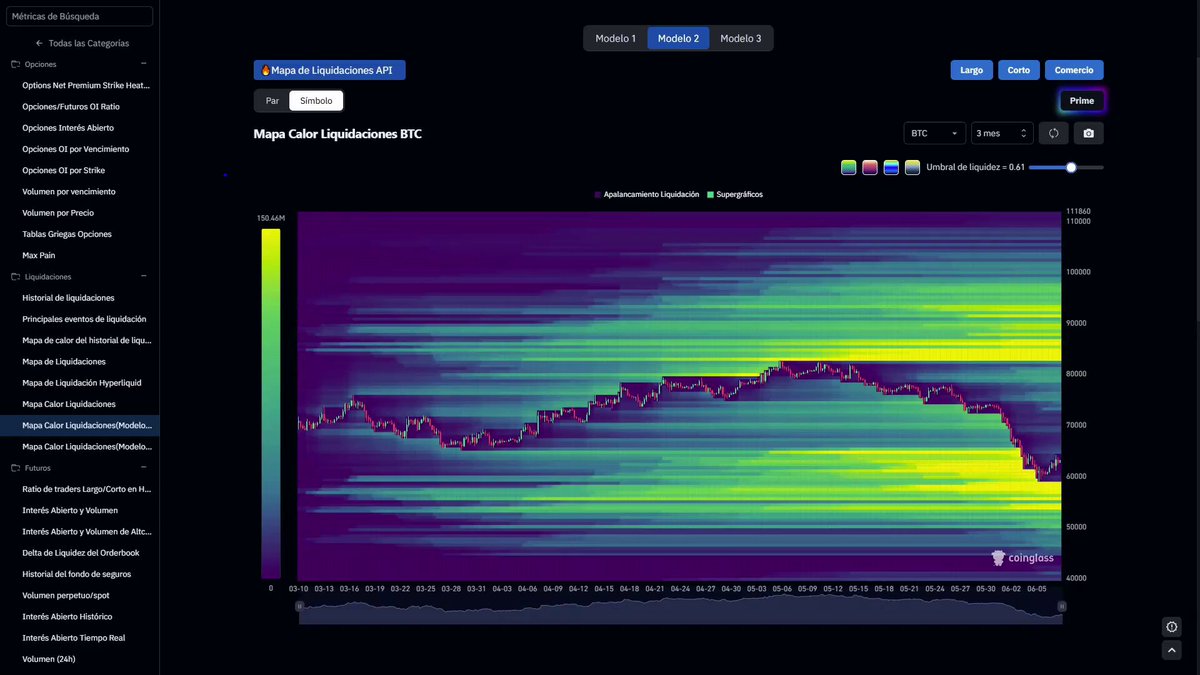Open Interés Abierto Tiempo Real
Image resolution: width=1200 pixels, height=675 pixels.
coord(73,637)
